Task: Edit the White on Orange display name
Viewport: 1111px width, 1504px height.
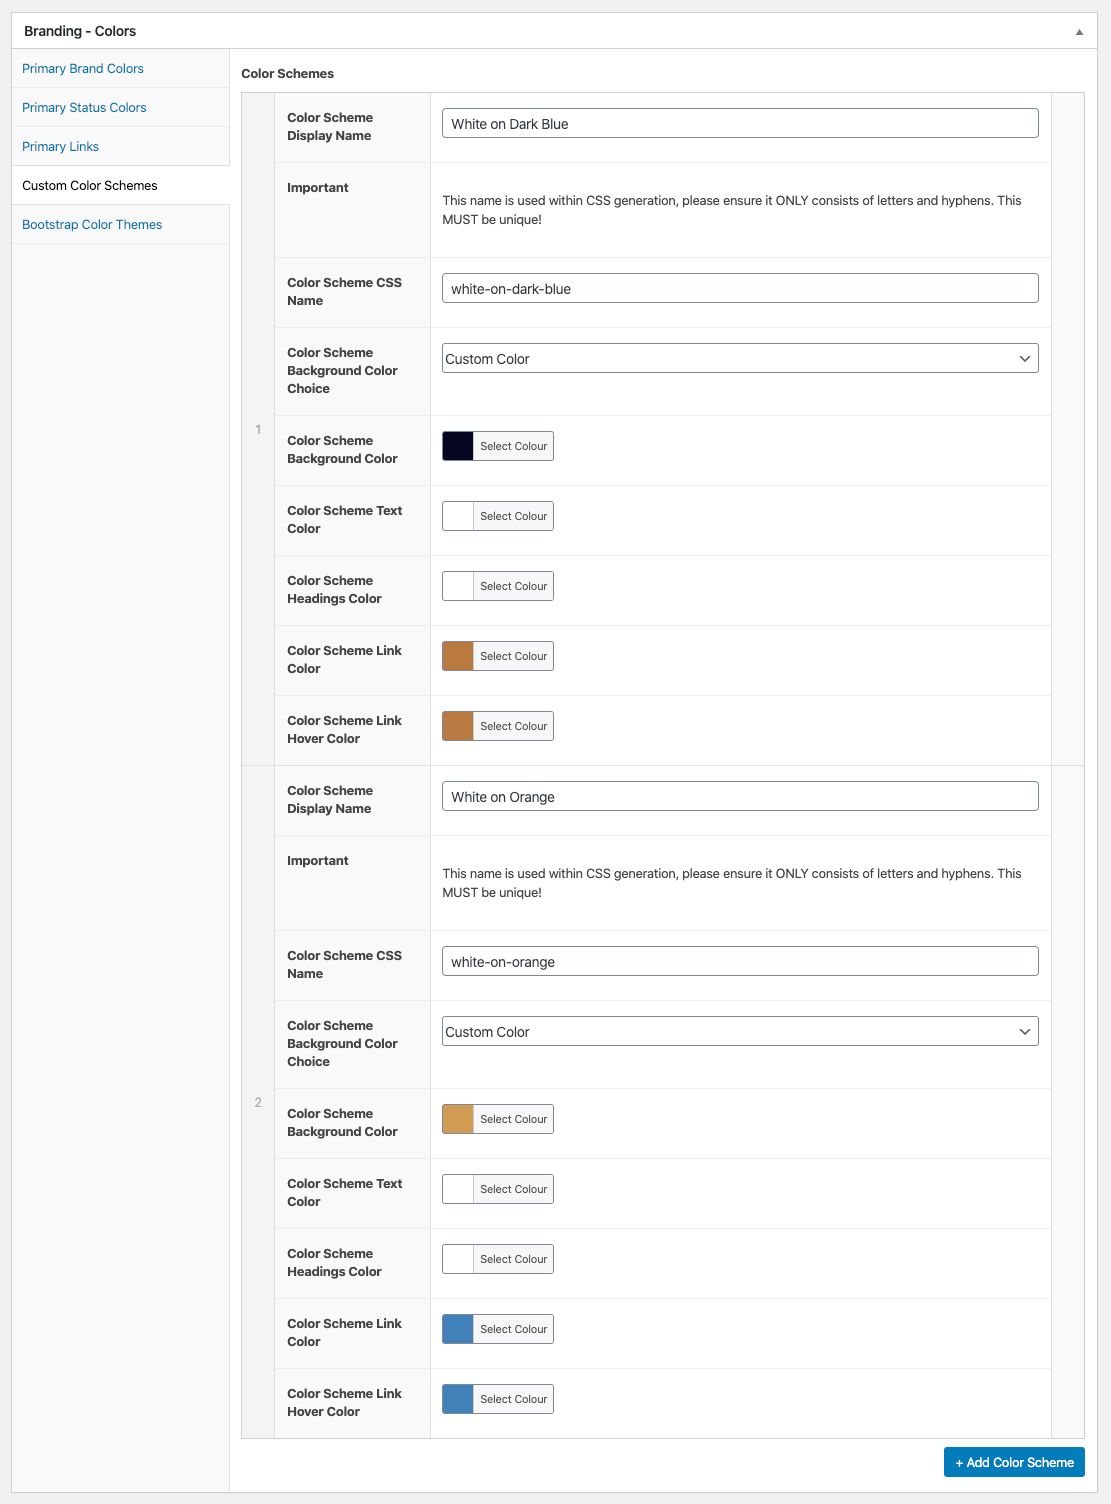Action: tap(740, 797)
